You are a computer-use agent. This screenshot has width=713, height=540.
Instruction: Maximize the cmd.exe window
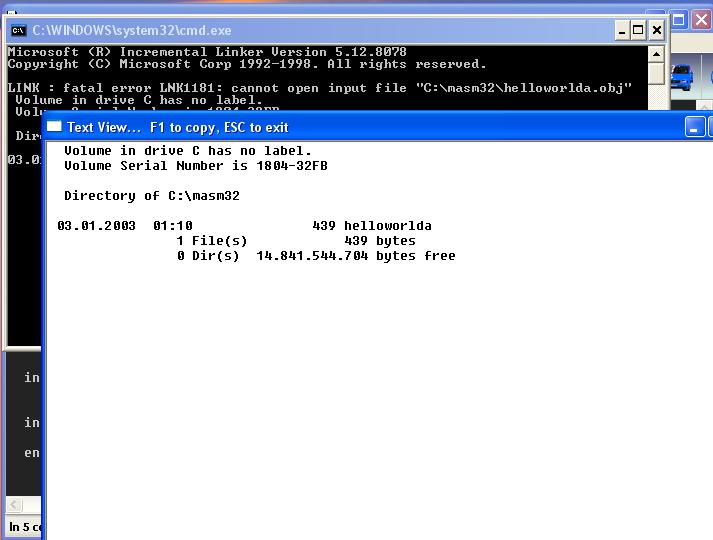coord(638,30)
